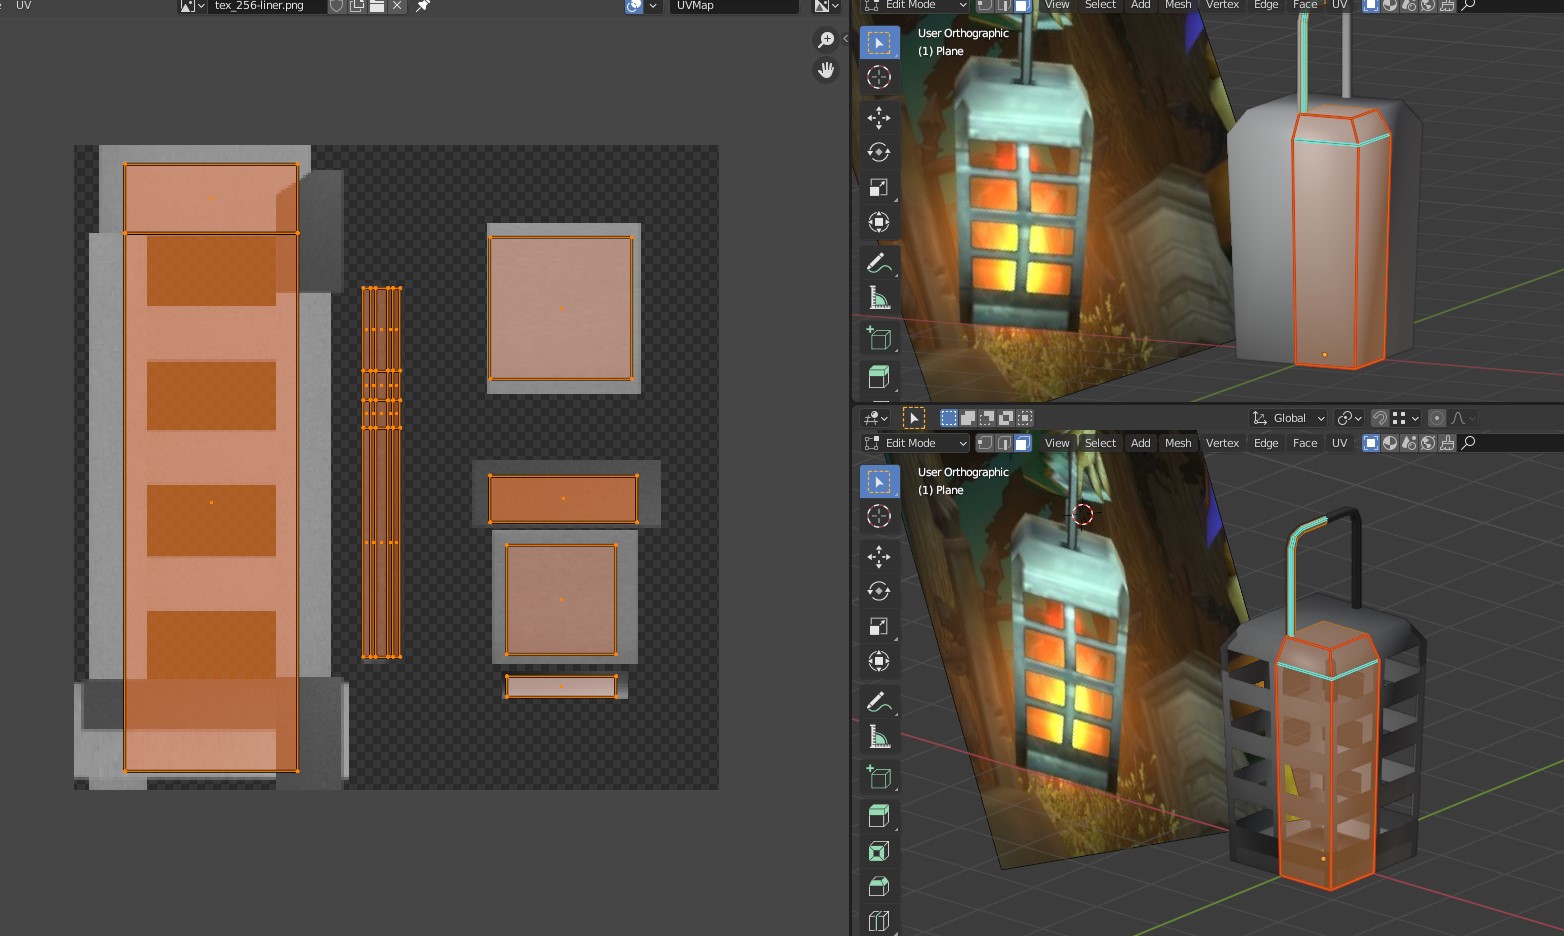Open the Vertex menu in lower viewport
This screenshot has height=936, width=1564.
1222,443
